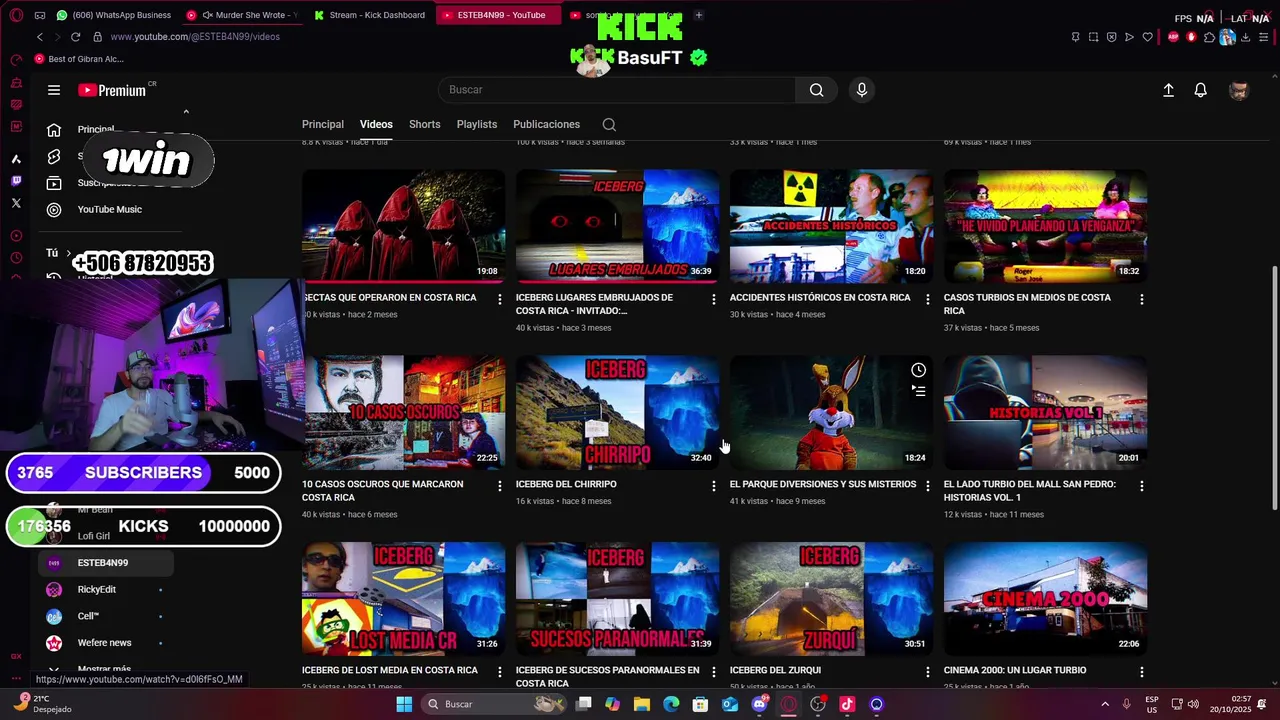Open the Windows Start menu

tap(404, 704)
